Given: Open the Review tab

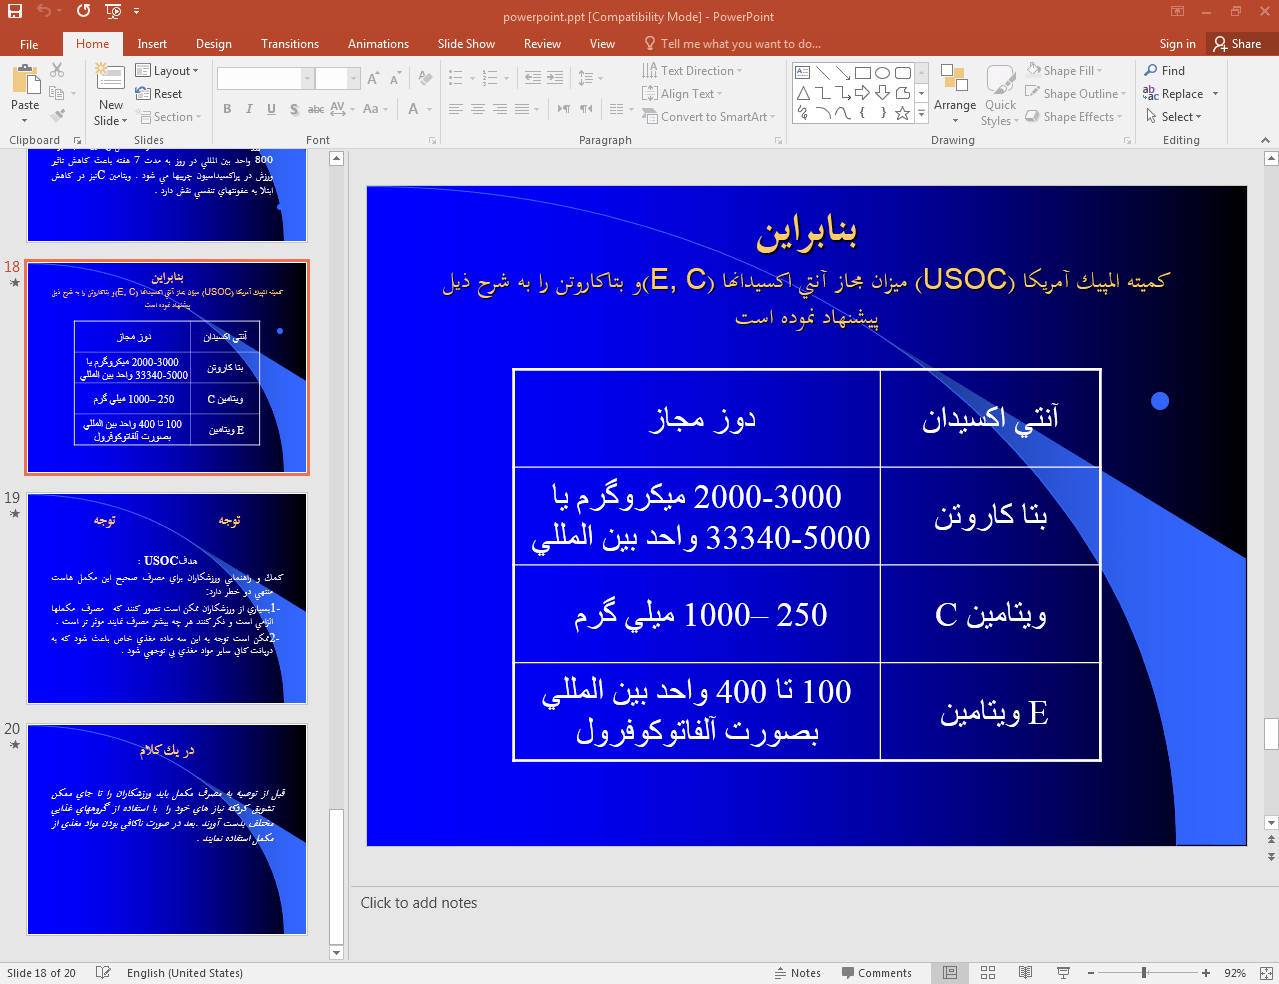Looking at the screenshot, I should (542, 44).
